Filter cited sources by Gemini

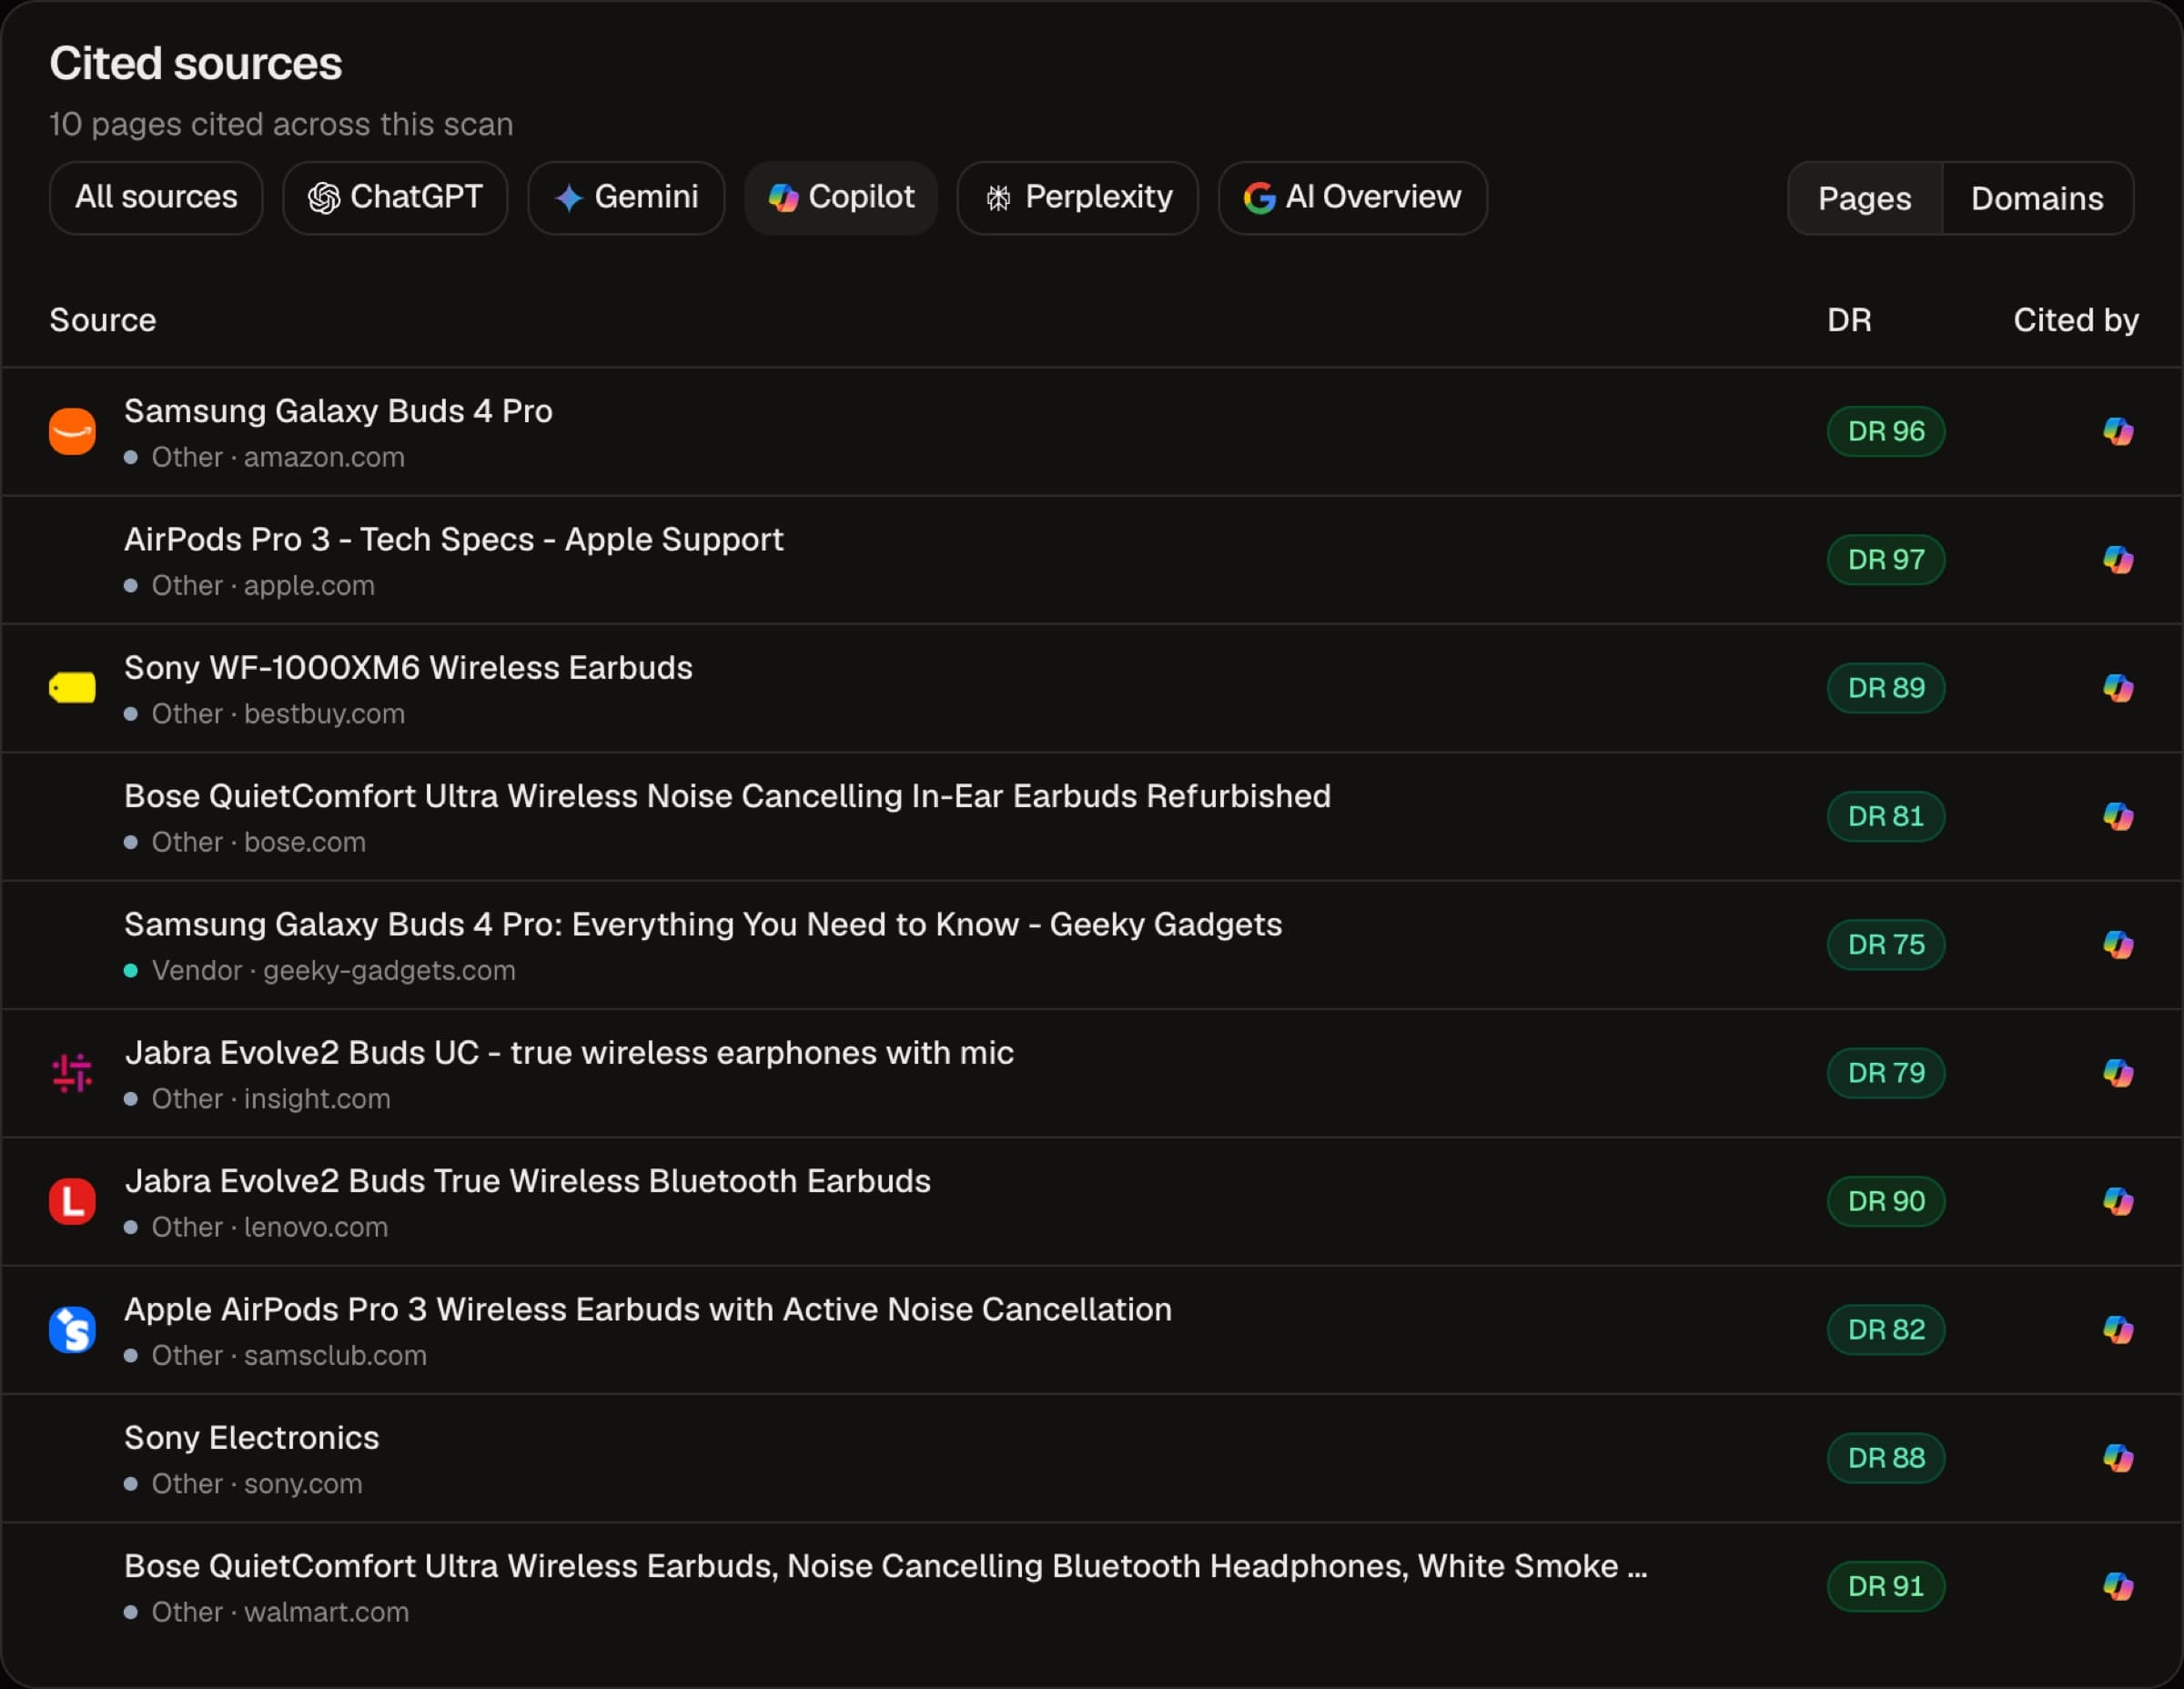point(626,198)
